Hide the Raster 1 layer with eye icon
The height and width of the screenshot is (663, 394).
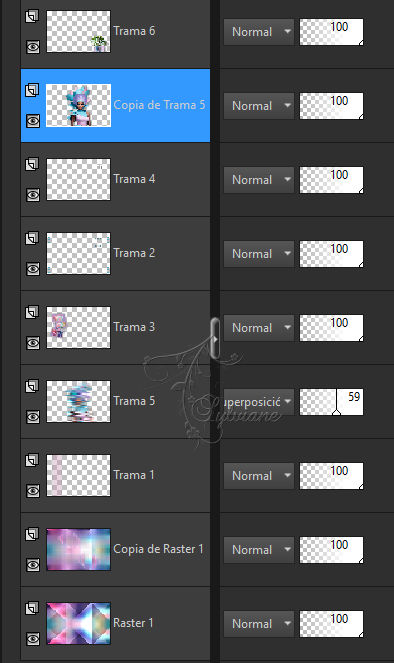coord(33,639)
